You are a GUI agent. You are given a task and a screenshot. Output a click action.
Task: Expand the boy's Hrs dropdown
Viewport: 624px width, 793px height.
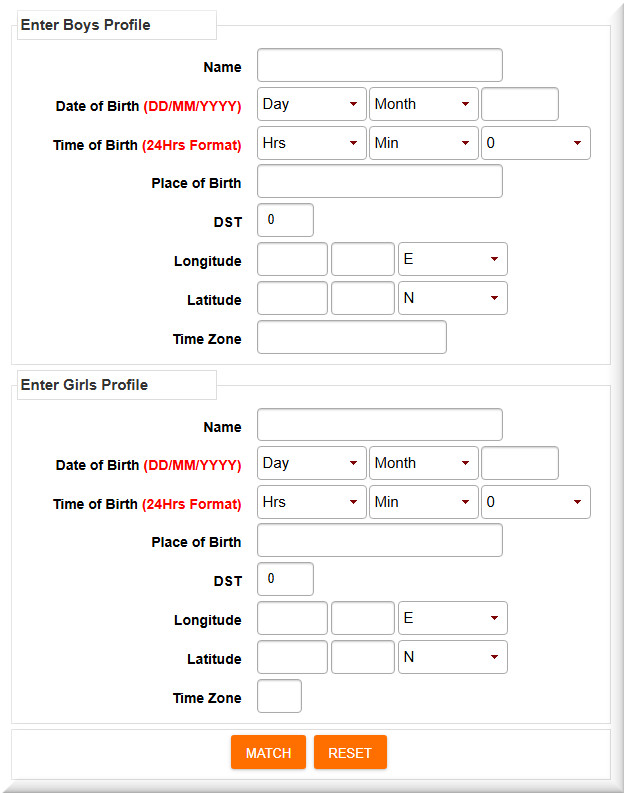tap(311, 143)
